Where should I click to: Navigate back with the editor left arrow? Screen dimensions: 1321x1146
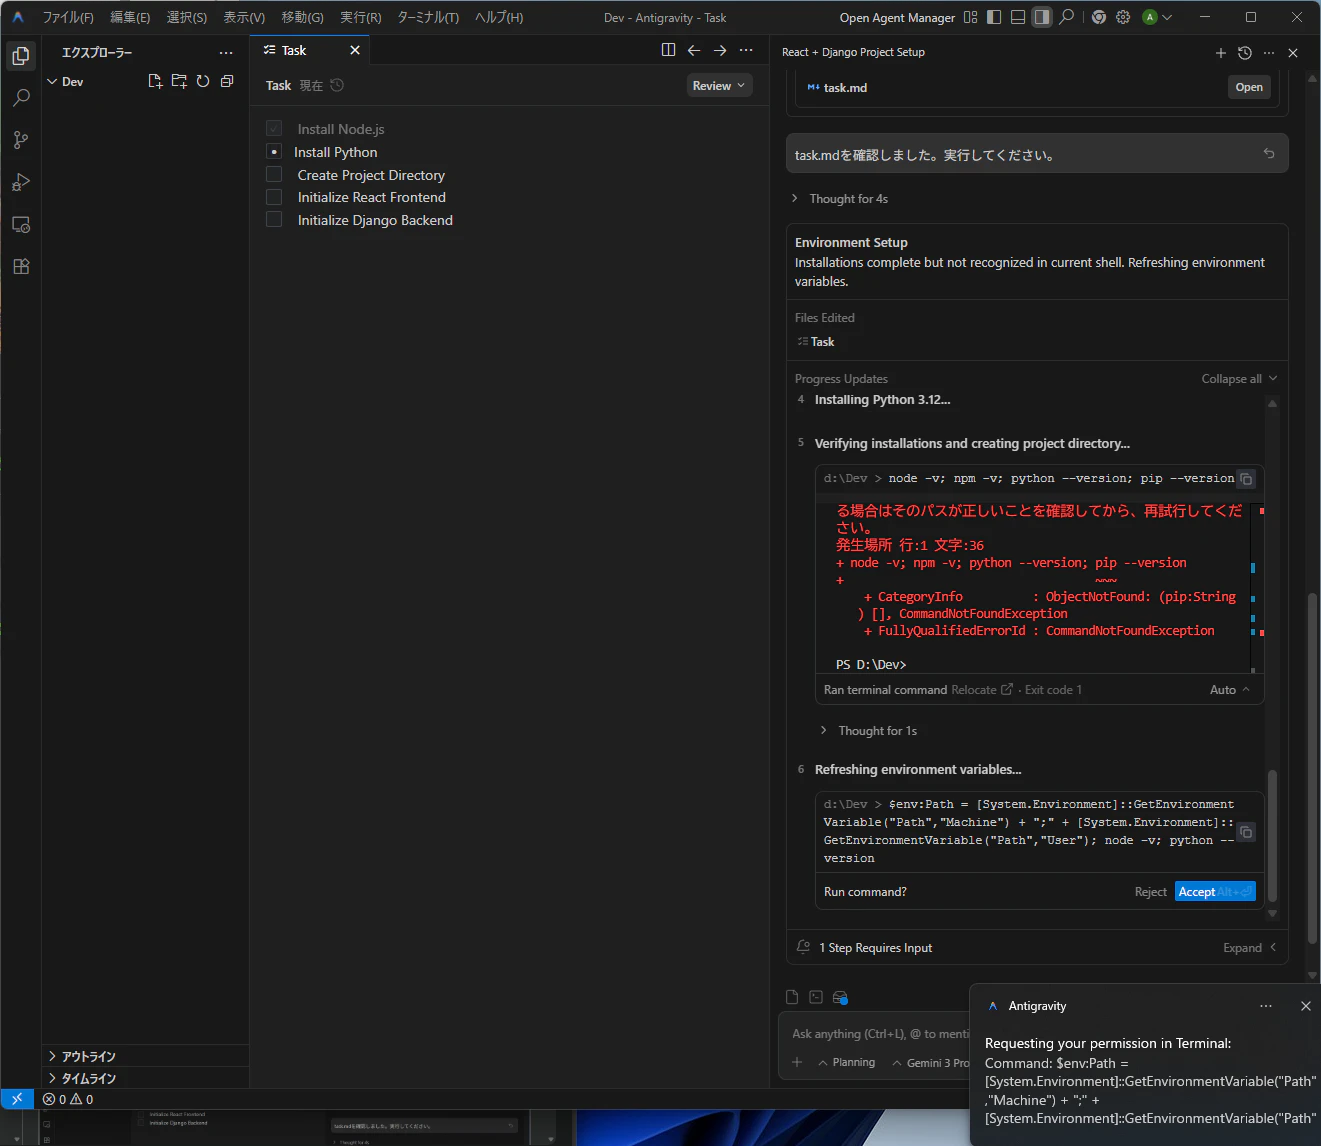pos(694,50)
